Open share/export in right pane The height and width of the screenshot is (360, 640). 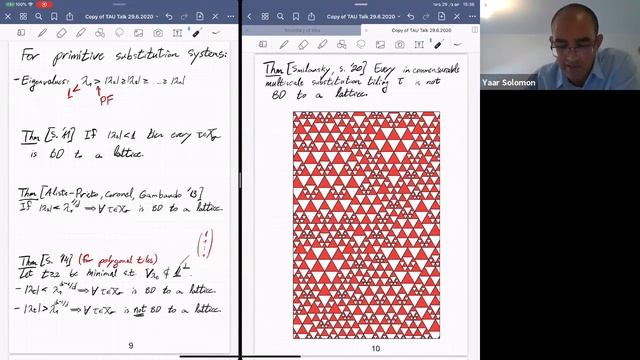pyautogui.click(x=311, y=17)
